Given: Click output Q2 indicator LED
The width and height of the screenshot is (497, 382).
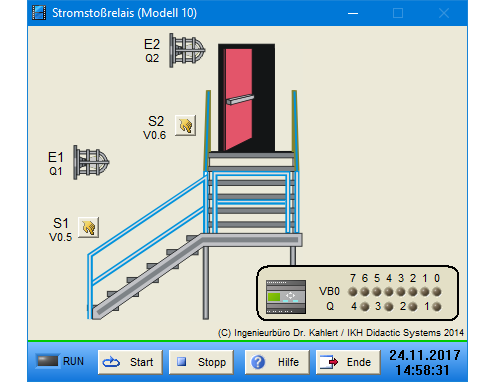Looking at the screenshot, I should (x=413, y=306).
